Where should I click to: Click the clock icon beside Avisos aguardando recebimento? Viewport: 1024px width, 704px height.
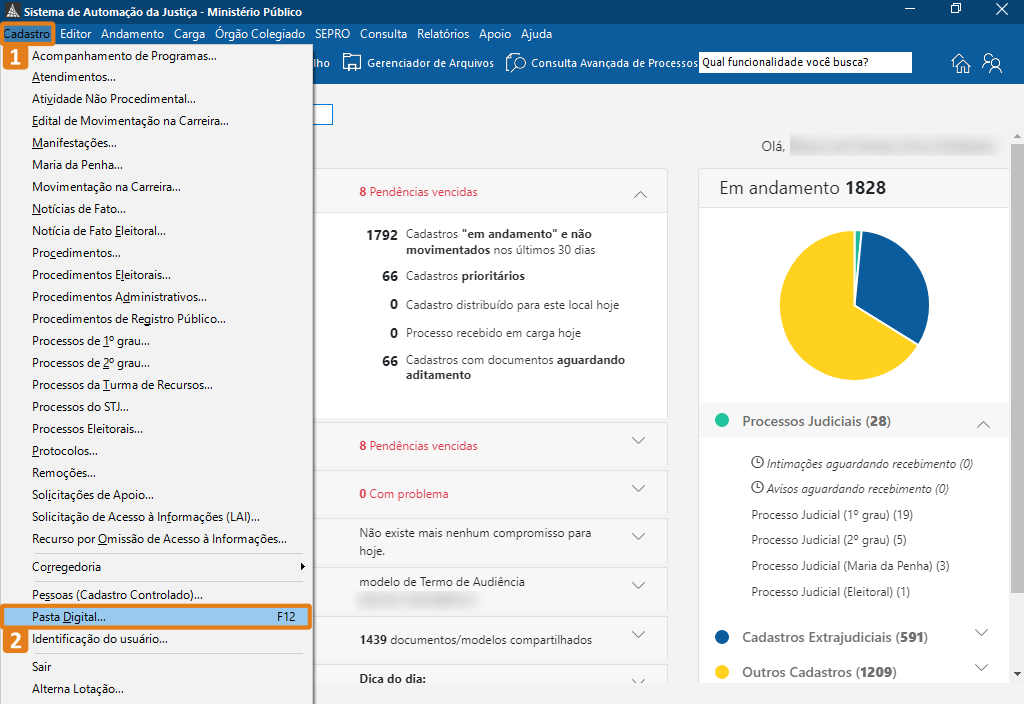[x=757, y=488]
